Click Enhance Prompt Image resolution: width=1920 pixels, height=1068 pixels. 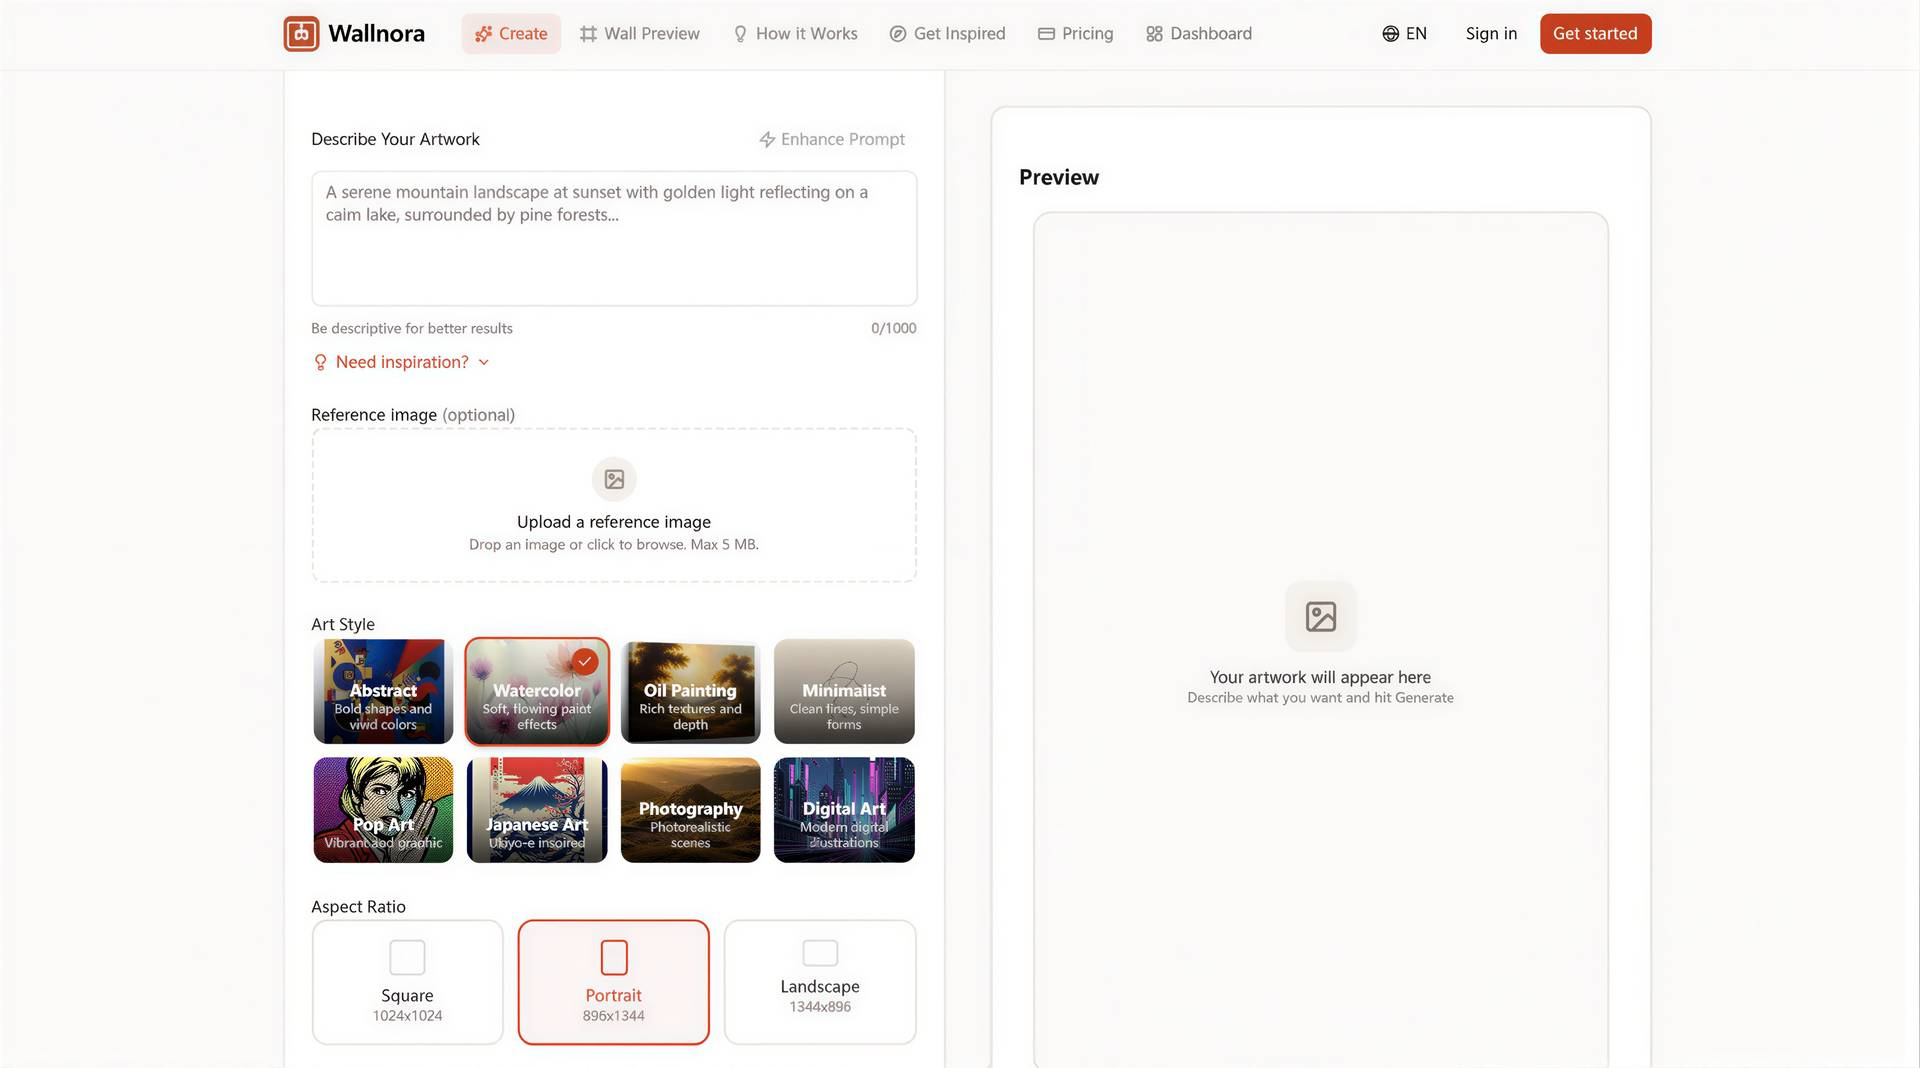pyautogui.click(x=832, y=139)
